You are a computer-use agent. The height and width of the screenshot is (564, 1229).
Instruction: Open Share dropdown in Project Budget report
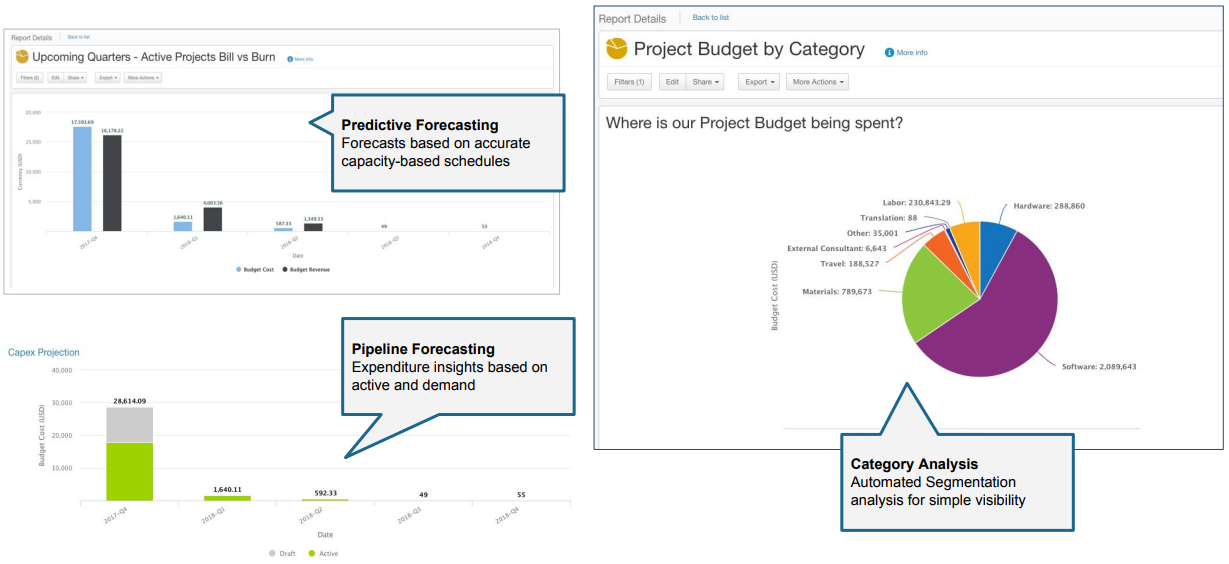click(706, 82)
